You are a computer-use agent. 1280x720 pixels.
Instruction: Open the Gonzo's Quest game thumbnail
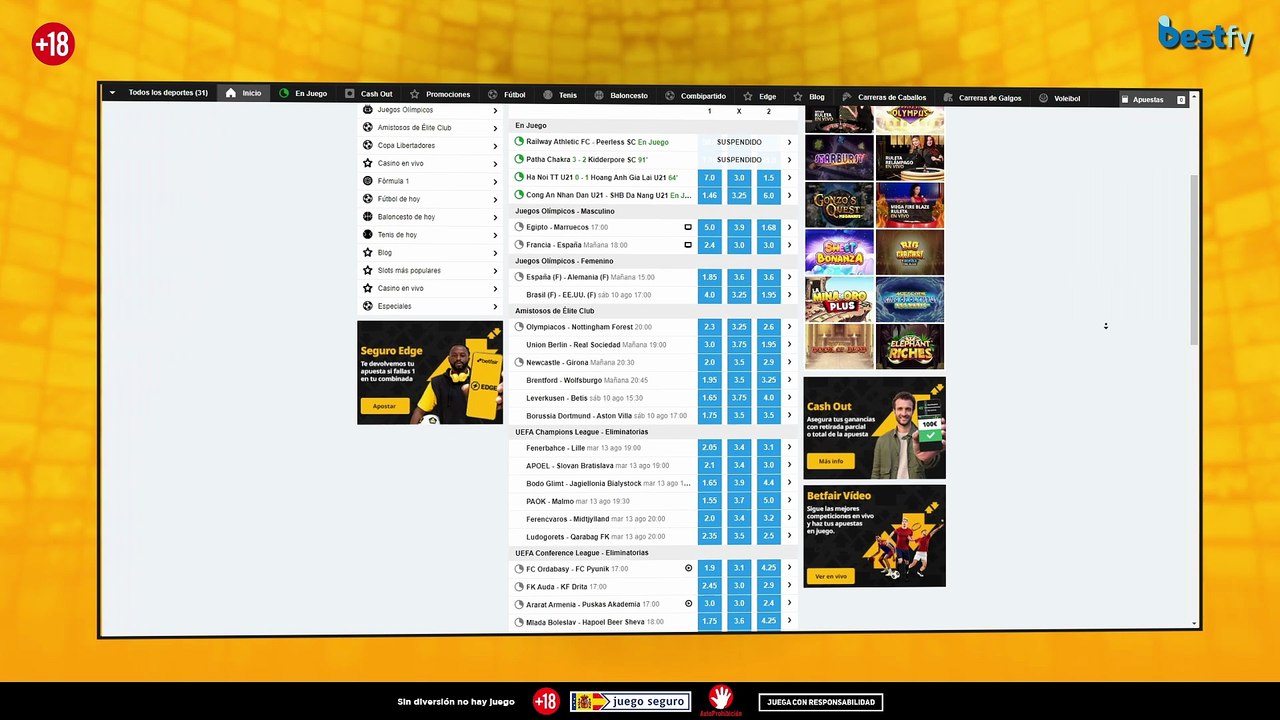pyautogui.click(x=839, y=205)
